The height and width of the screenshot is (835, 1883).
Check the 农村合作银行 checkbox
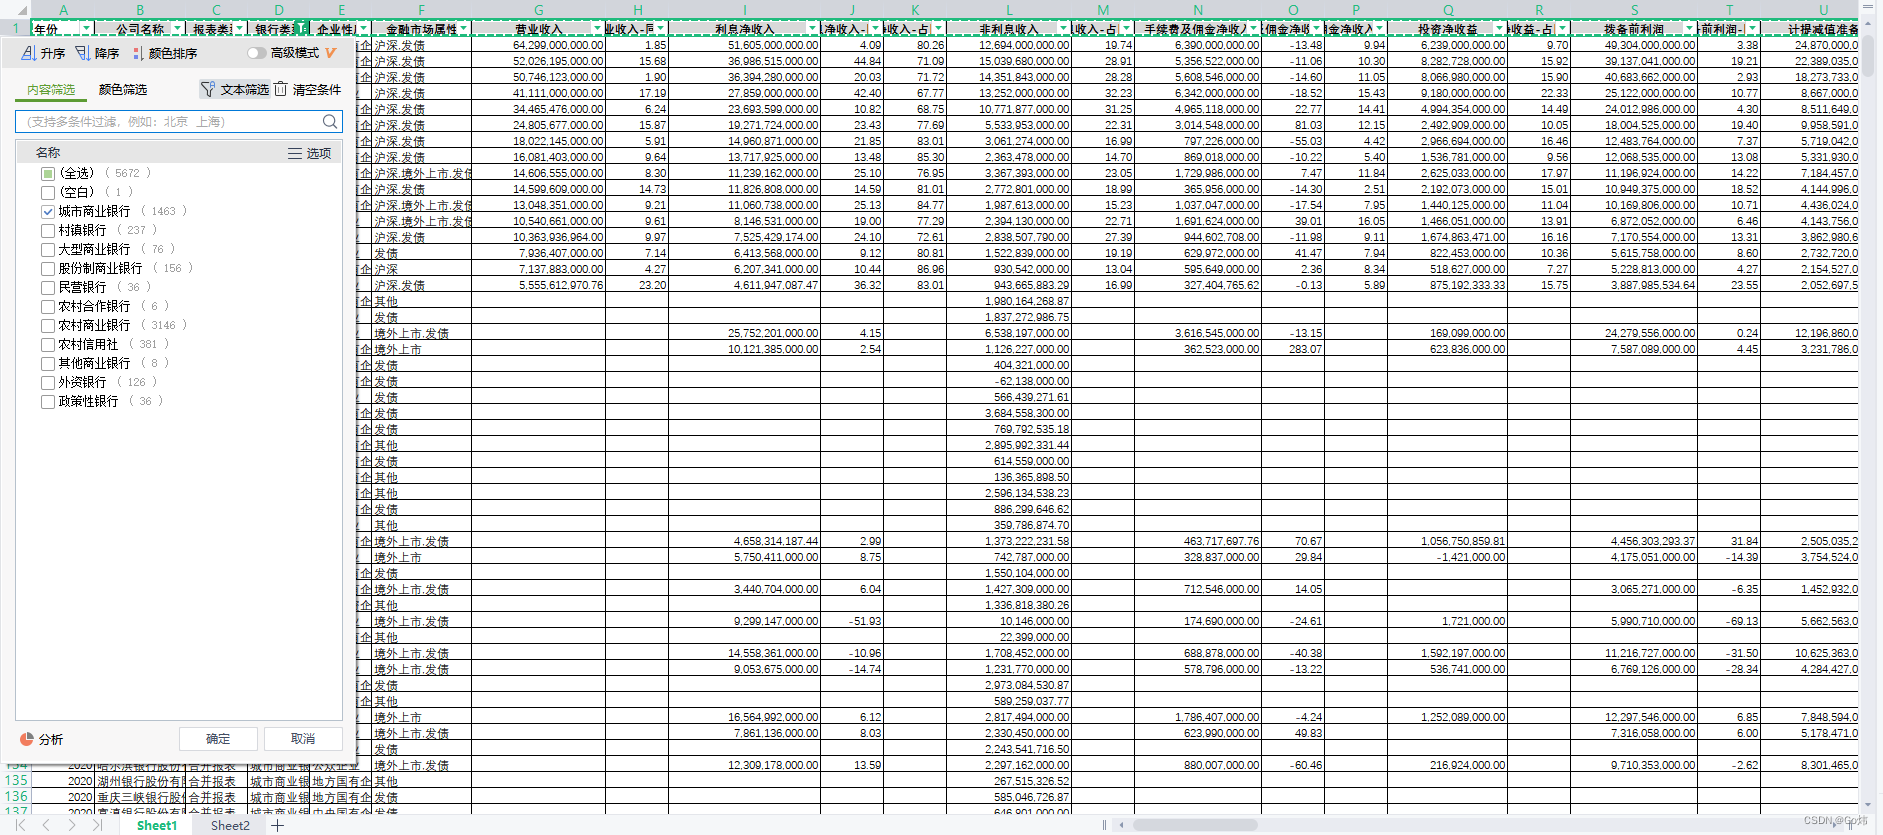[x=48, y=306]
